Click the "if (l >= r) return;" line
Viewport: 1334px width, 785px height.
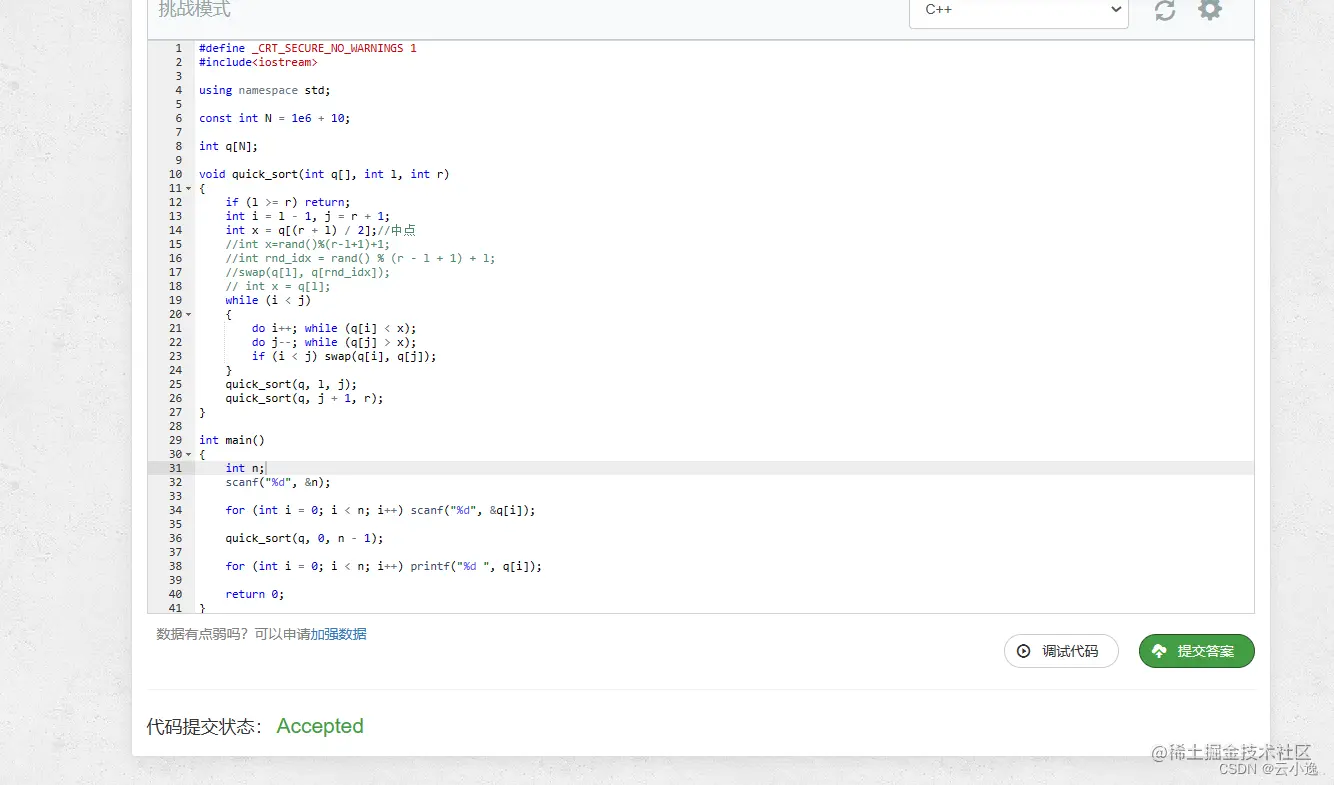coord(288,202)
